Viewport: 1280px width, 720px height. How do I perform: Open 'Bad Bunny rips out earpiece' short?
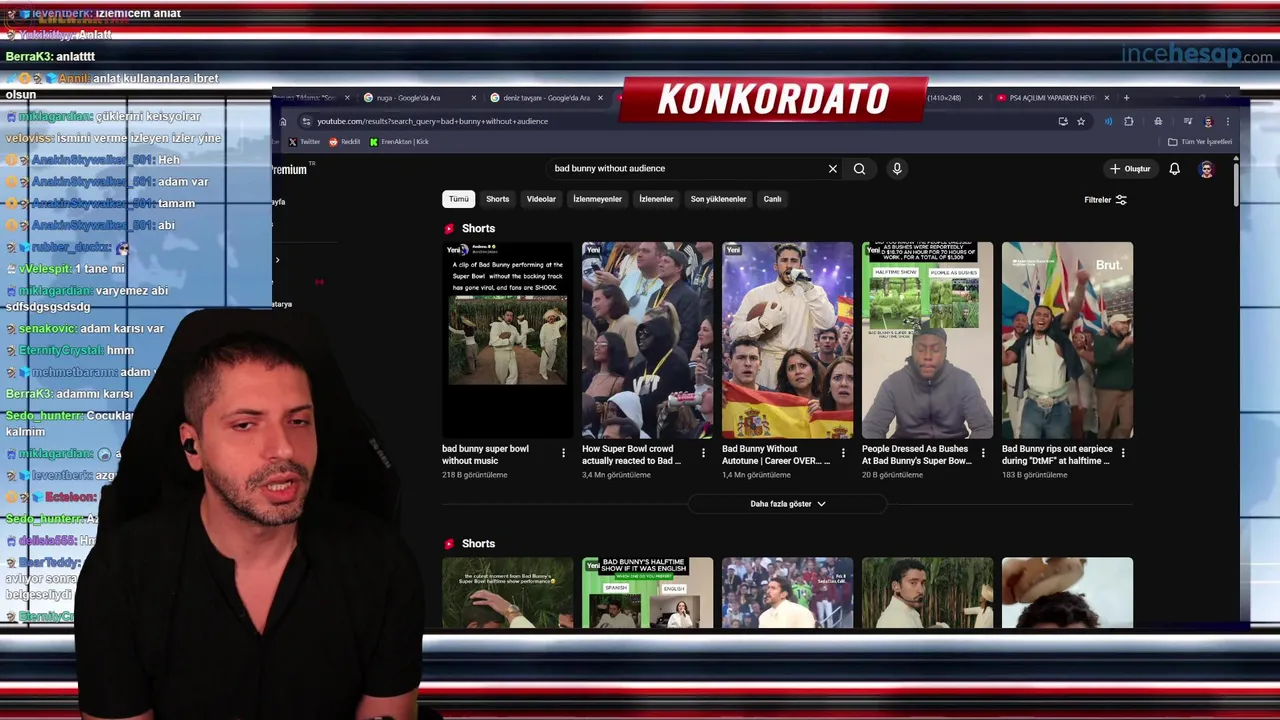1068,340
